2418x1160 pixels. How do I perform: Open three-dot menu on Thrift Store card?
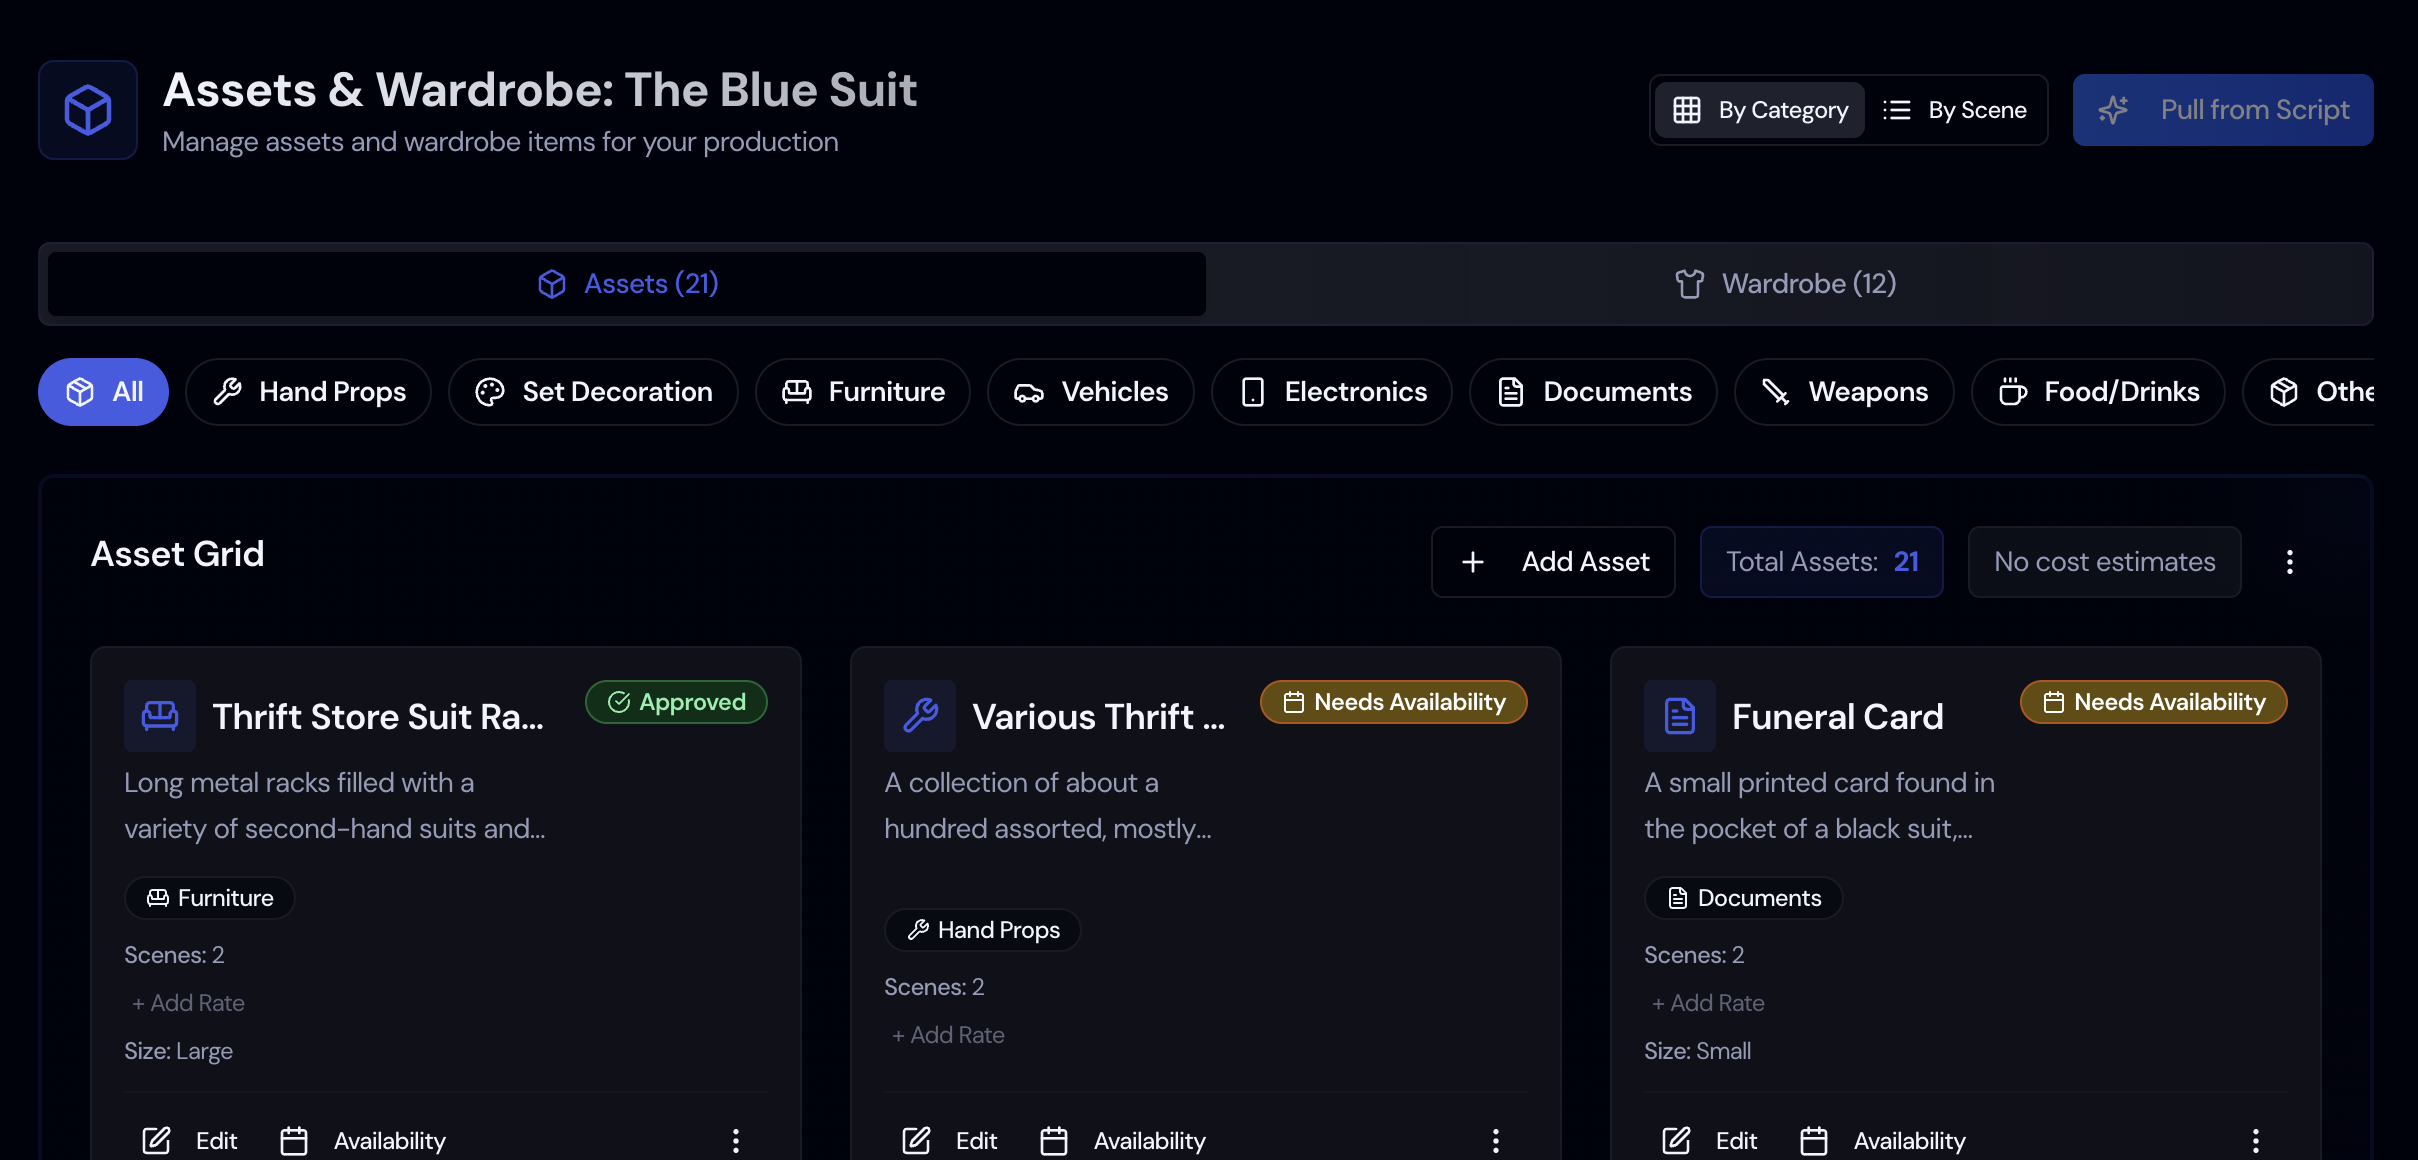[x=736, y=1140]
